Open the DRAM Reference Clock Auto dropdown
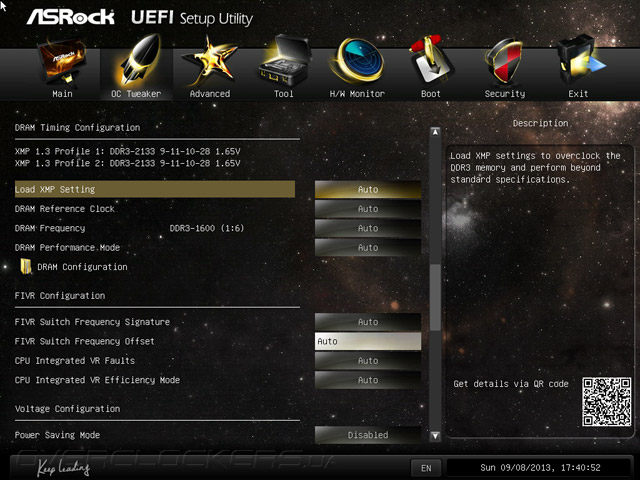This screenshot has width=640, height=480. coord(368,209)
